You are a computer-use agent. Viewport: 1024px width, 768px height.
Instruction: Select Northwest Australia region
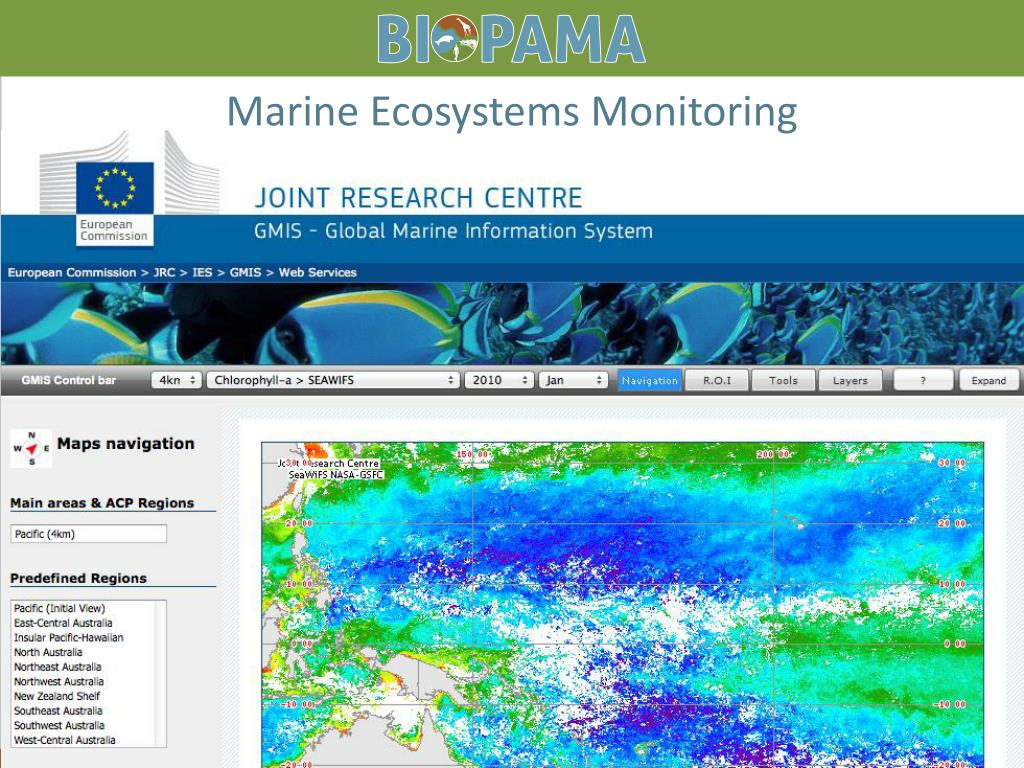pyautogui.click(x=59, y=681)
